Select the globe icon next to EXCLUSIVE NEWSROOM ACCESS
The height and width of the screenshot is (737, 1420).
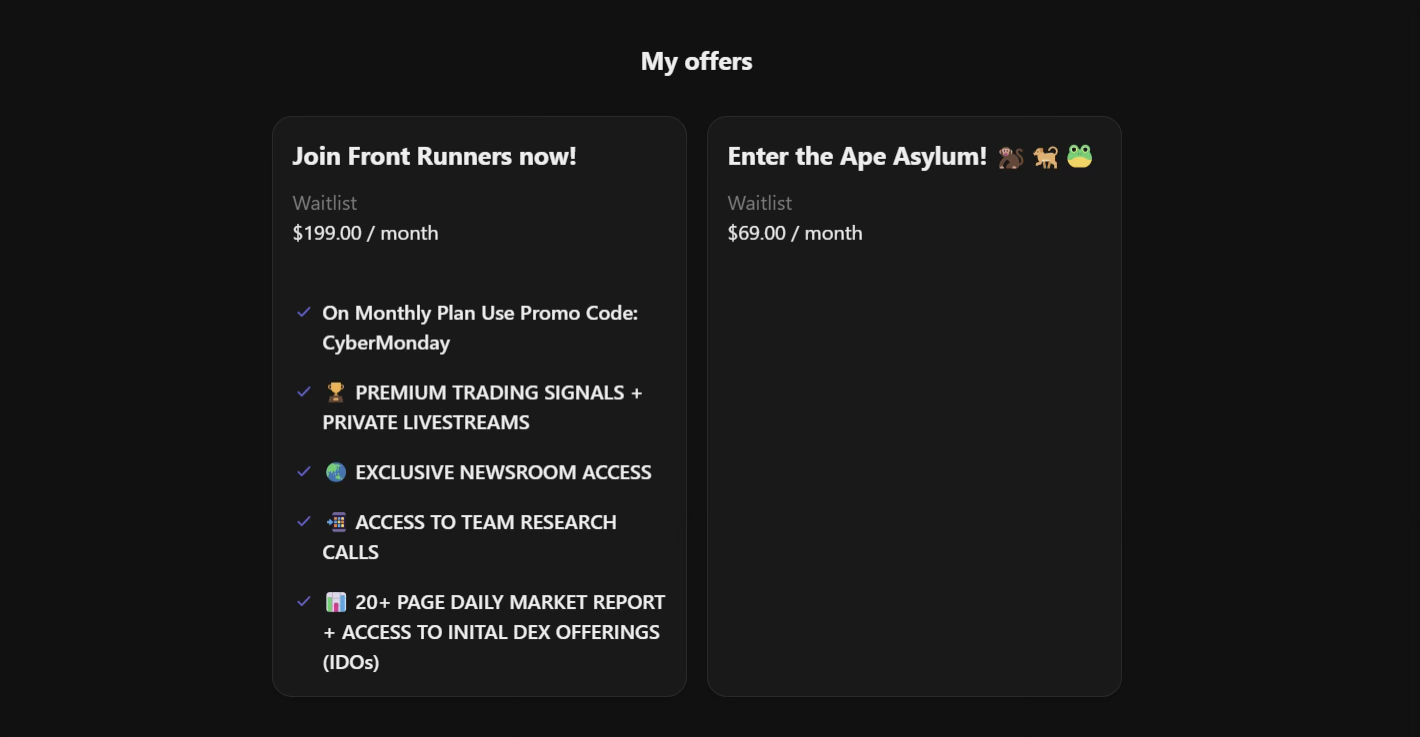(x=335, y=471)
